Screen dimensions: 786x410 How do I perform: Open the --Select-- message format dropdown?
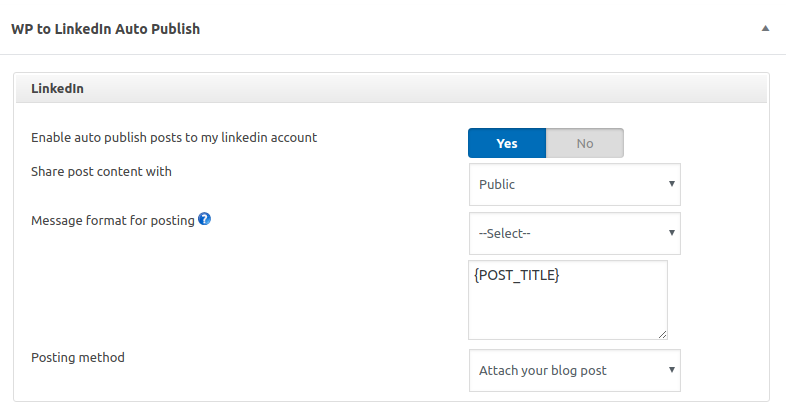click(574, 234)
